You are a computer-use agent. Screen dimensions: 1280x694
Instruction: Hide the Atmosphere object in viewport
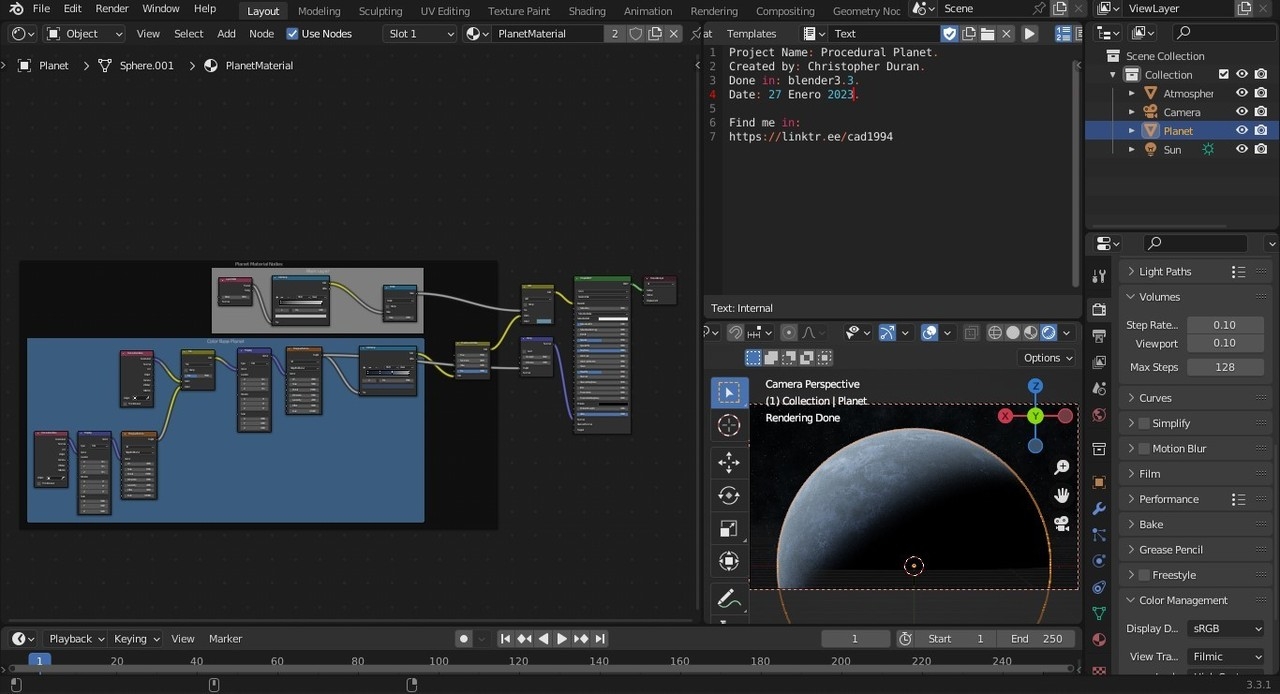click(x=1242, y=93)
